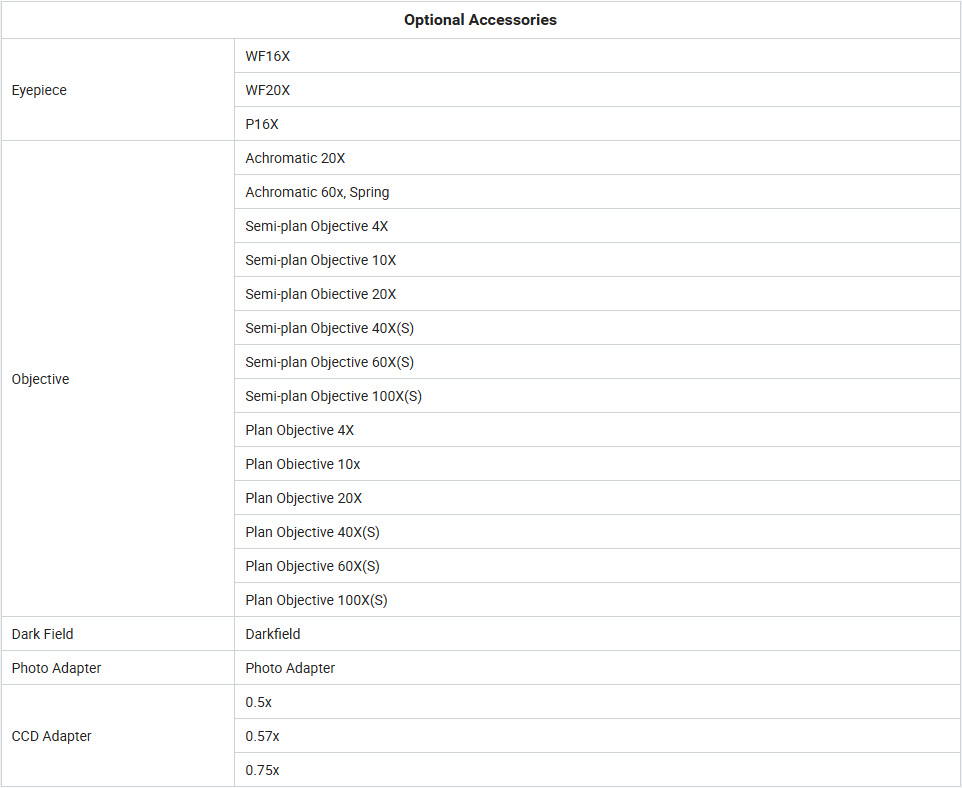
Task: Click Semi-plan Objective 10X cell
Action: point(598,260)
